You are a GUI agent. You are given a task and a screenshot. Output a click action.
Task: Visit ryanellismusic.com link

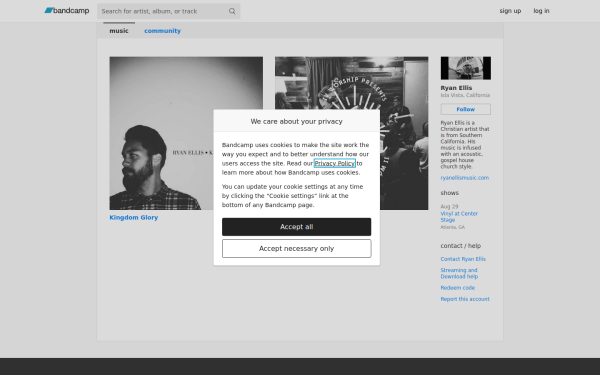(465, 178)
